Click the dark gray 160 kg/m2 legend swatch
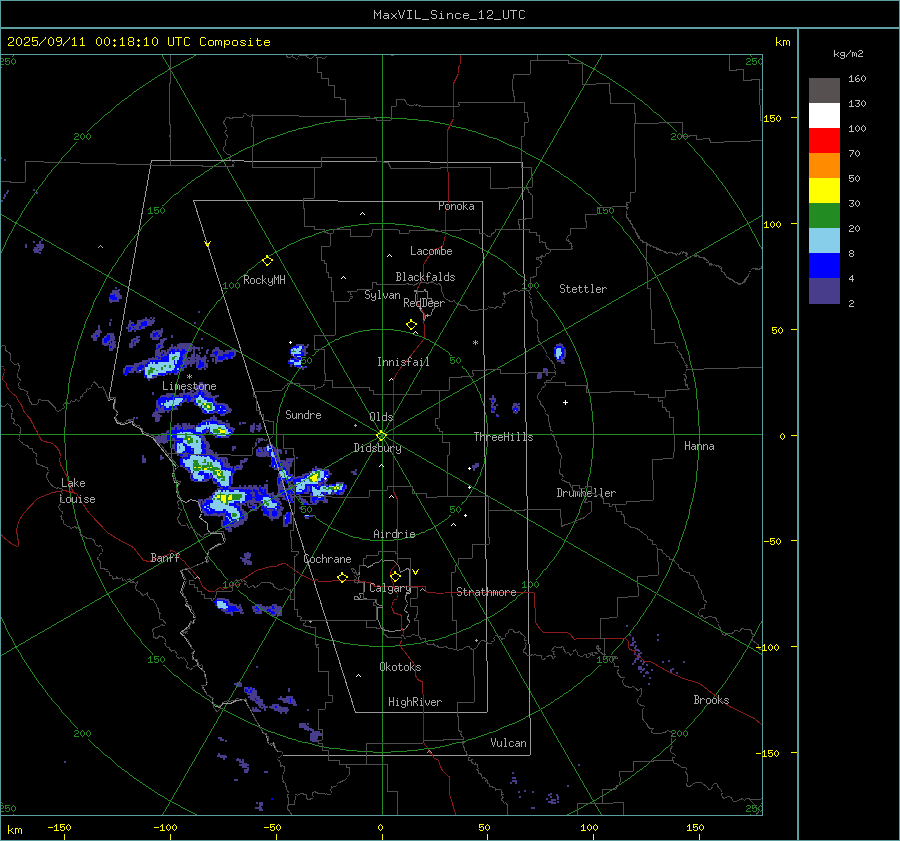Image resolution: width=900 pixels, height=841 pixels. (x=824, y=90)
